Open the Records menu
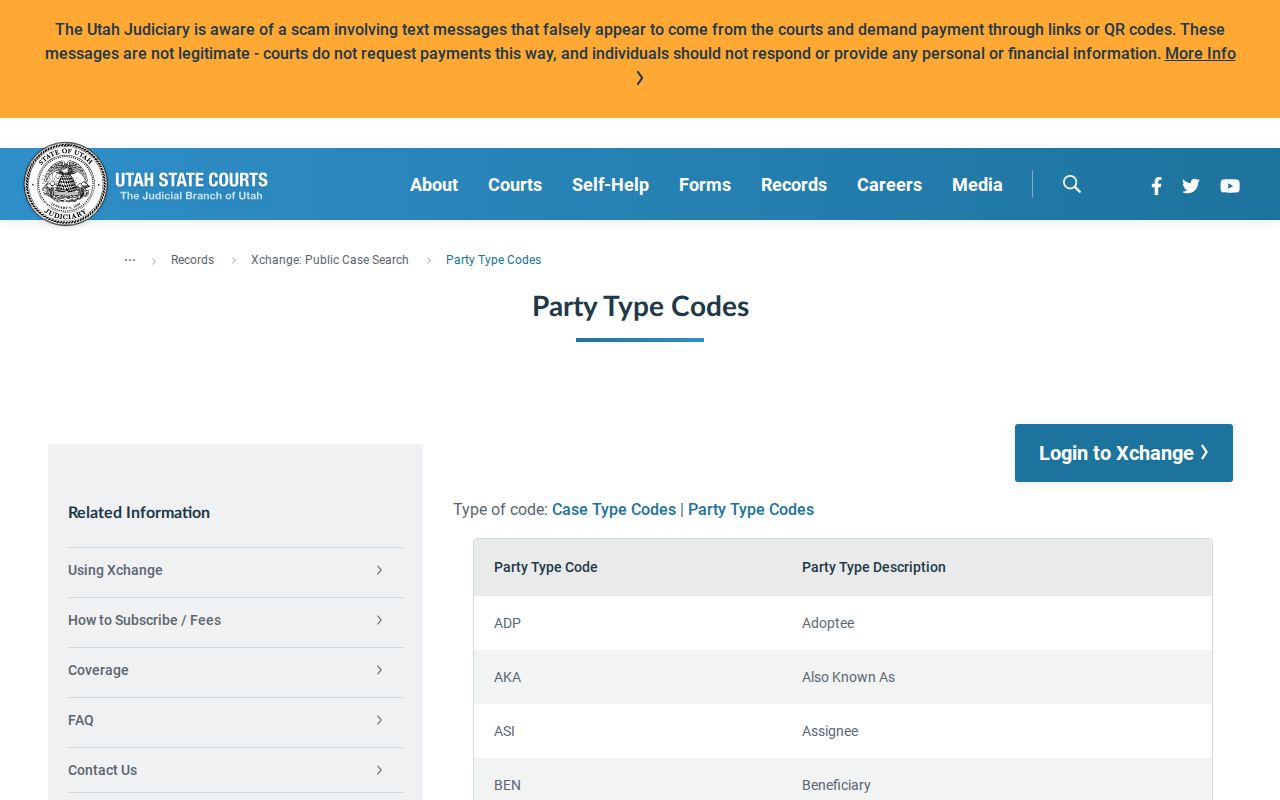The image size is (1280, 800). click(x=794, y=185)
